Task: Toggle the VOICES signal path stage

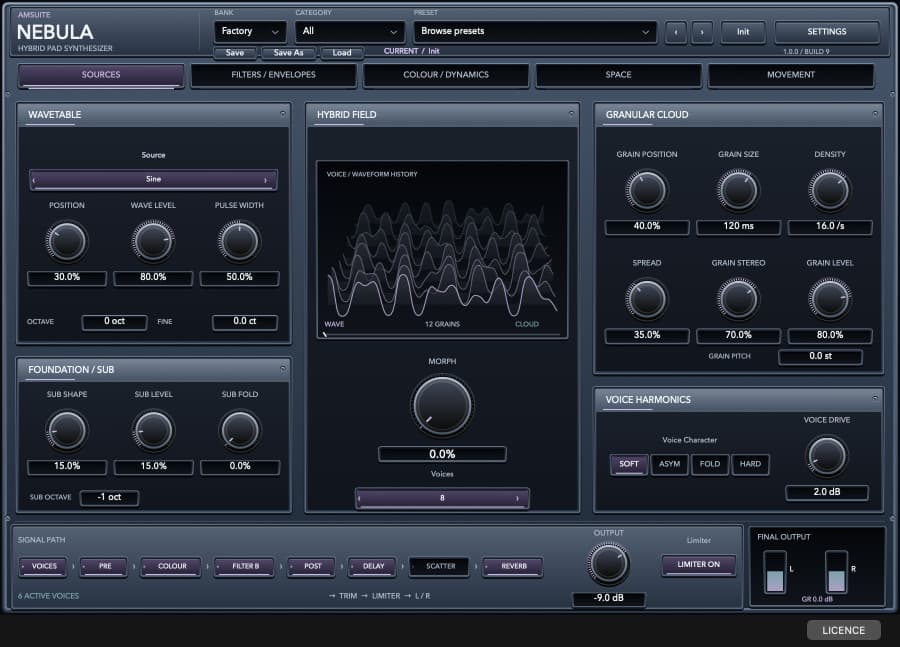Action: [x=43, y=566]
